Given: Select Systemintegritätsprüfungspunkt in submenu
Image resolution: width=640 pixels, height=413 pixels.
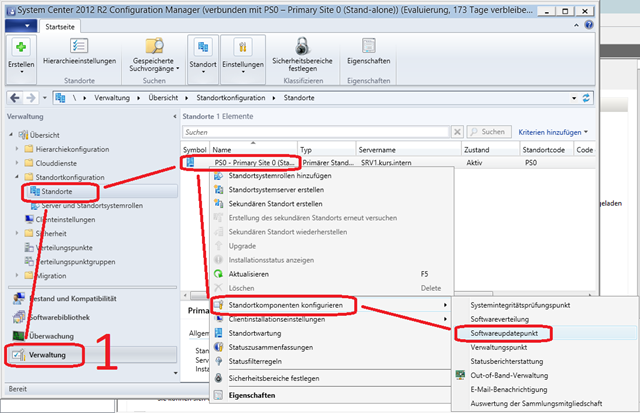Looking at the screenshot, I should [545, 305].
